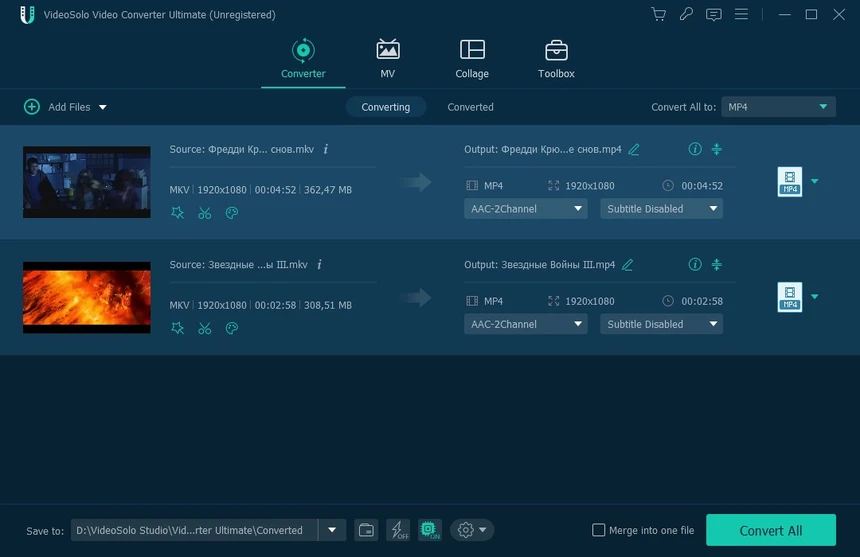Expand the Add Files dropdown arrow
Screen dimensions: 860x557
pyautogui.click(x=103, y=107)
